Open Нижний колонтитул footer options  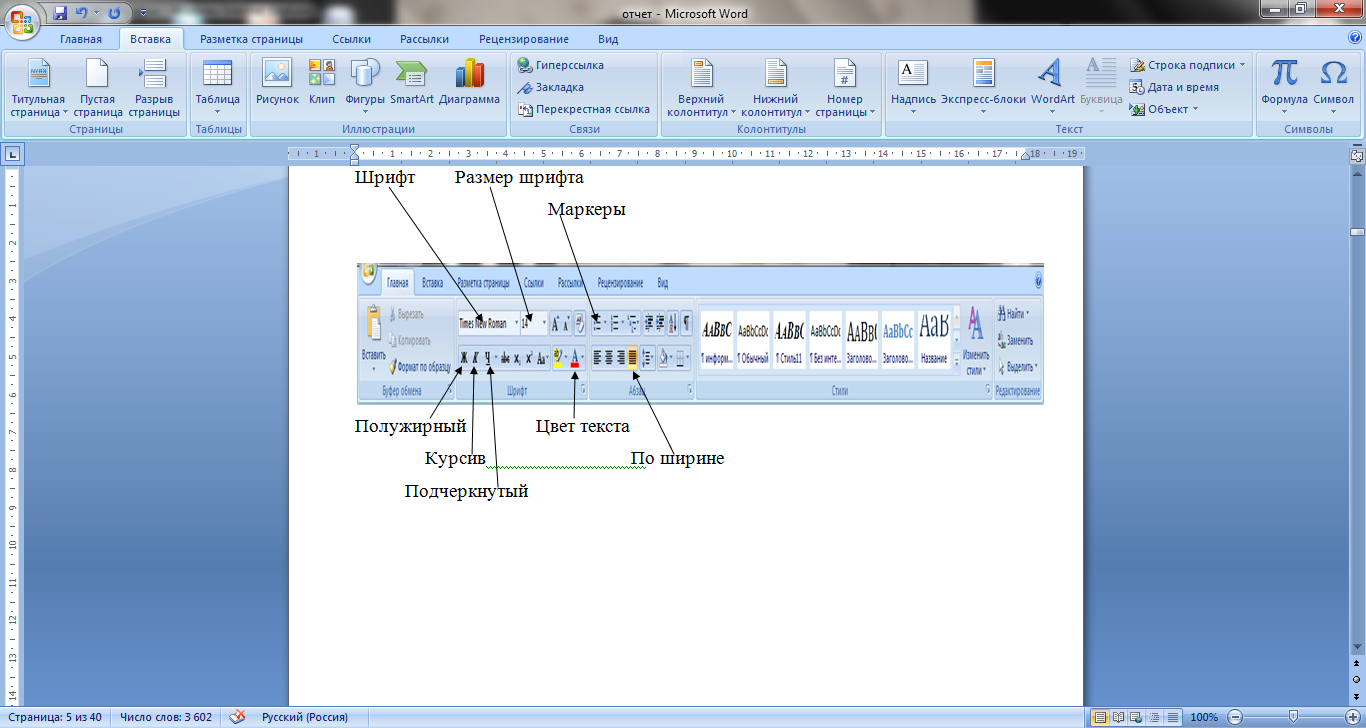click(x=776, y=88)
